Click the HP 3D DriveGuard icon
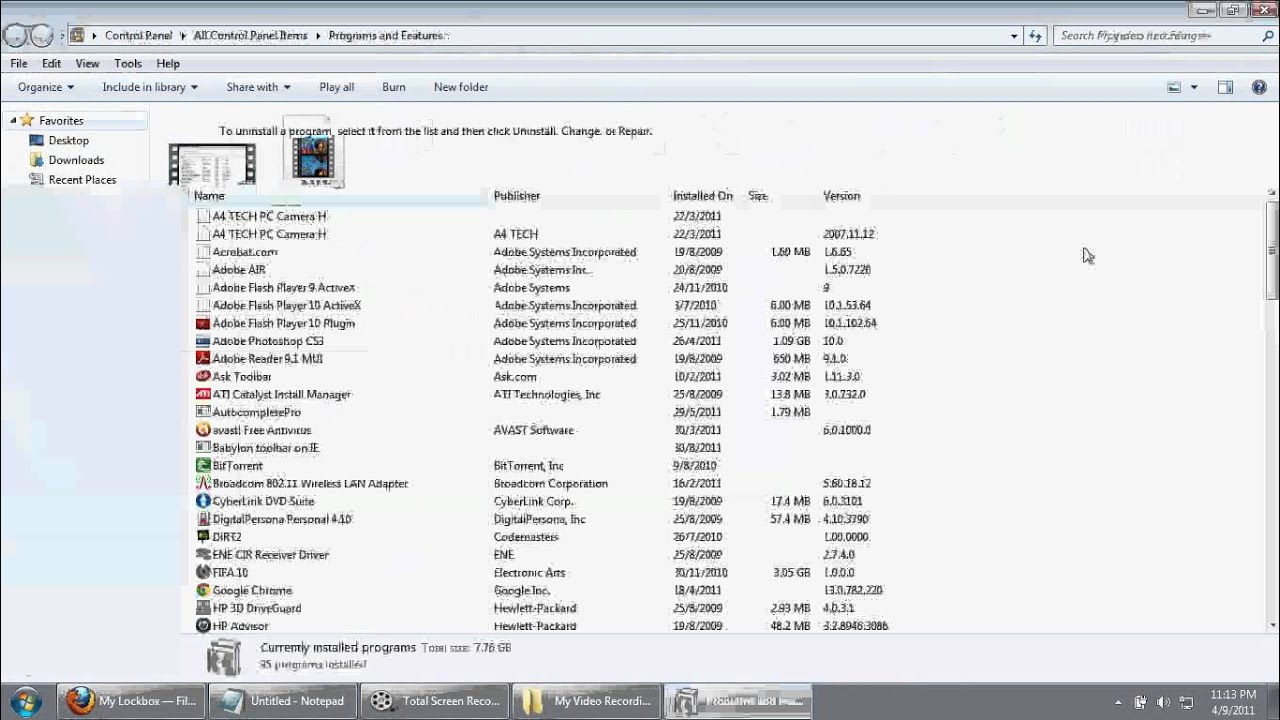The height and width of the screenshot is (720, 1280). click(203, 609)
